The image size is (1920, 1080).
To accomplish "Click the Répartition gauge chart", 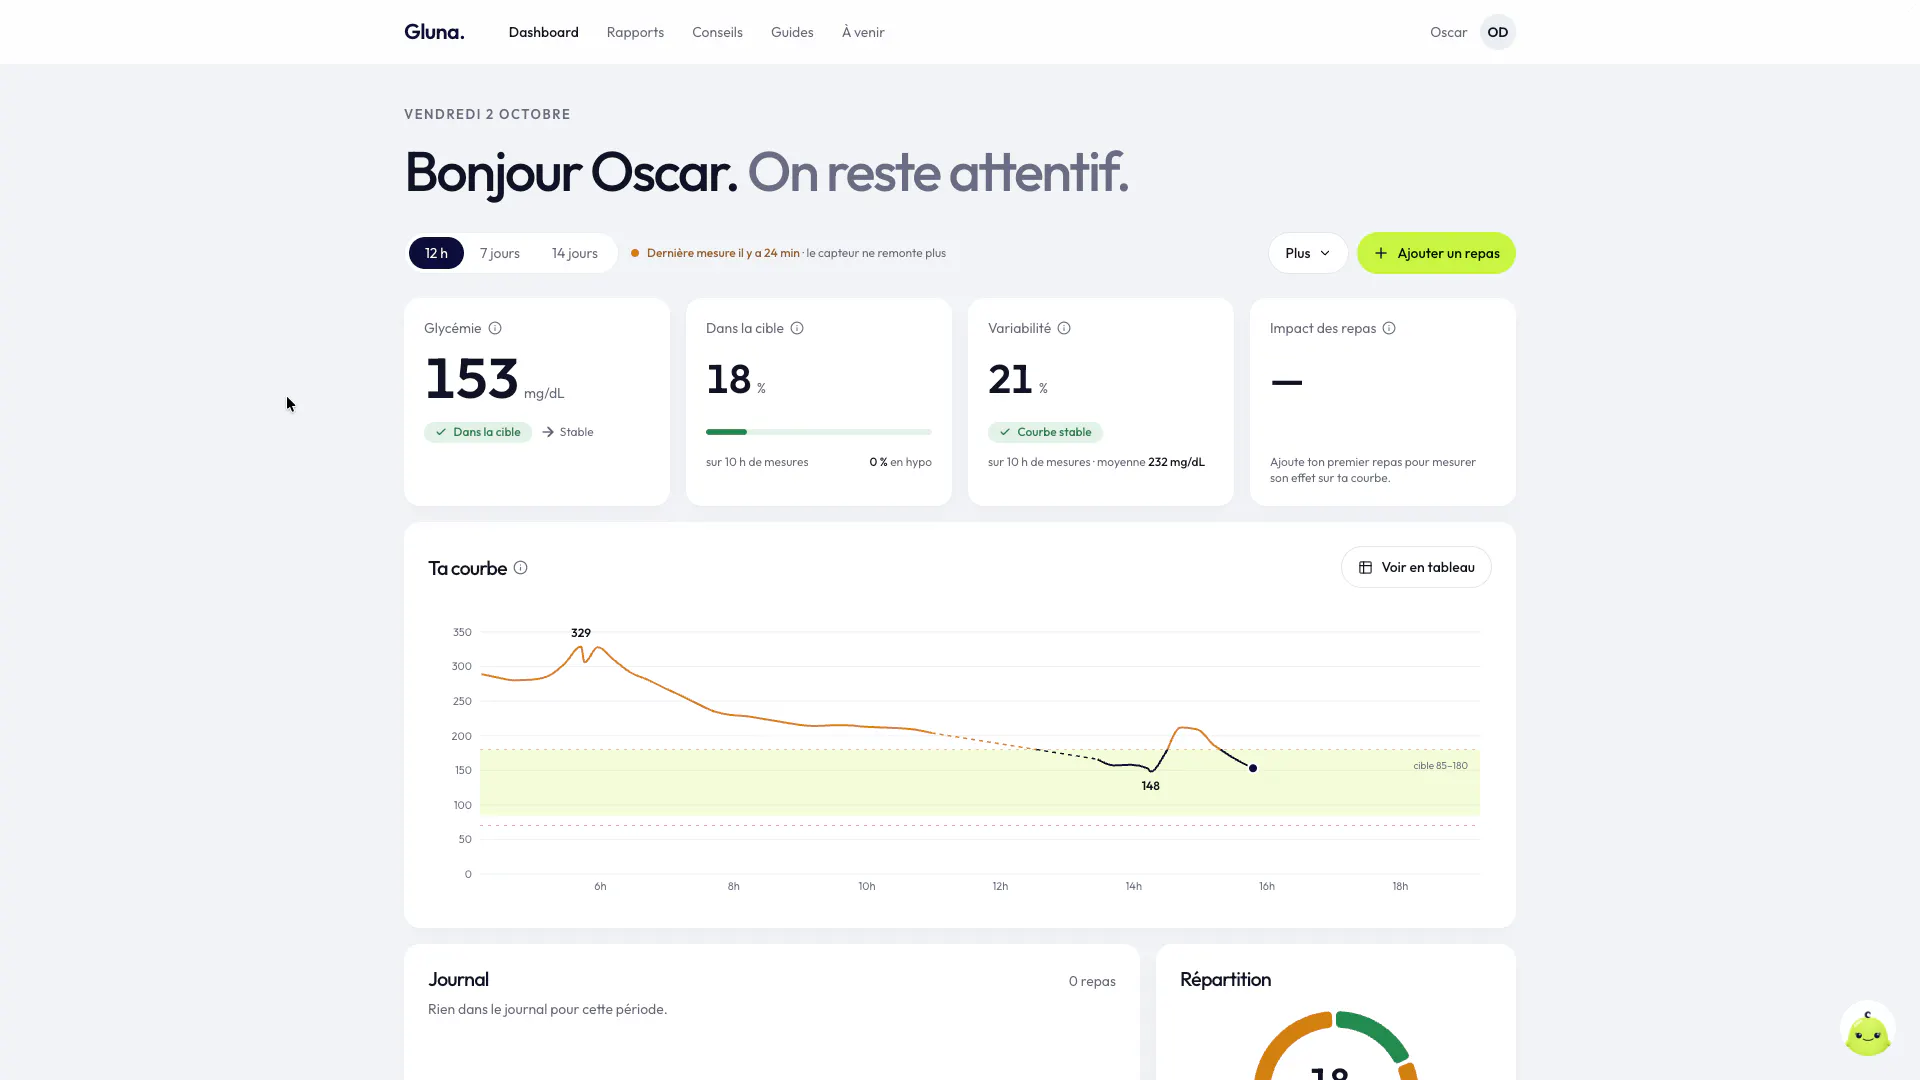I will pyautogui.click(x=1336, y=1046).
